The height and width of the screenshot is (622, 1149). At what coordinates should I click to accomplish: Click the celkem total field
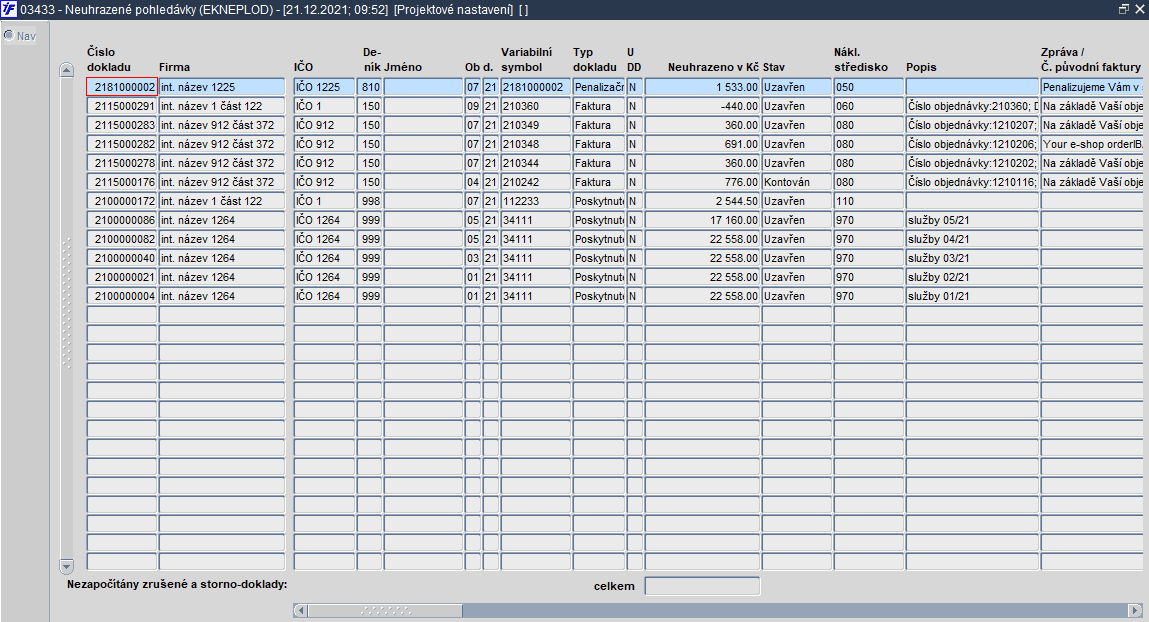coord(702,586)
